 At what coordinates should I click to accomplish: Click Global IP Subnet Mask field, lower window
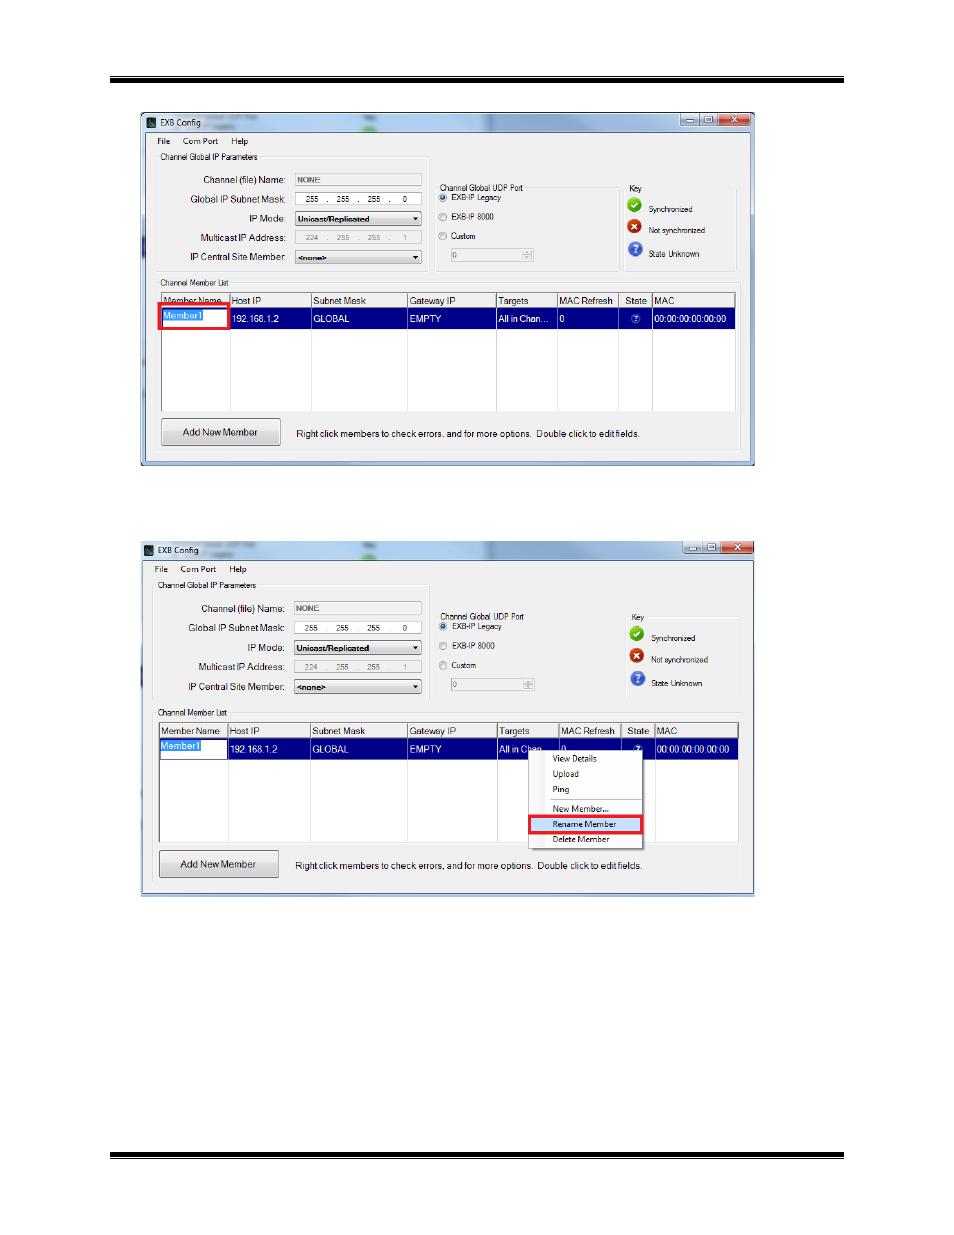click(x=358, y=628)
